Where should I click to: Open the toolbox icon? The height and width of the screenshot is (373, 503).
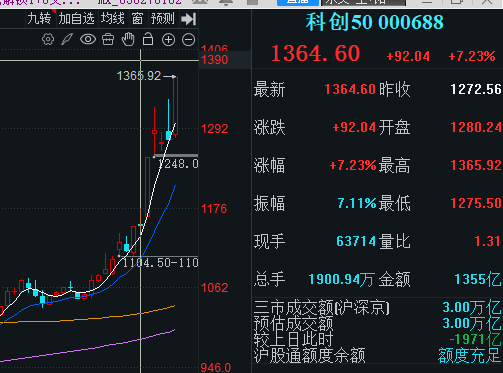point(108,40)
